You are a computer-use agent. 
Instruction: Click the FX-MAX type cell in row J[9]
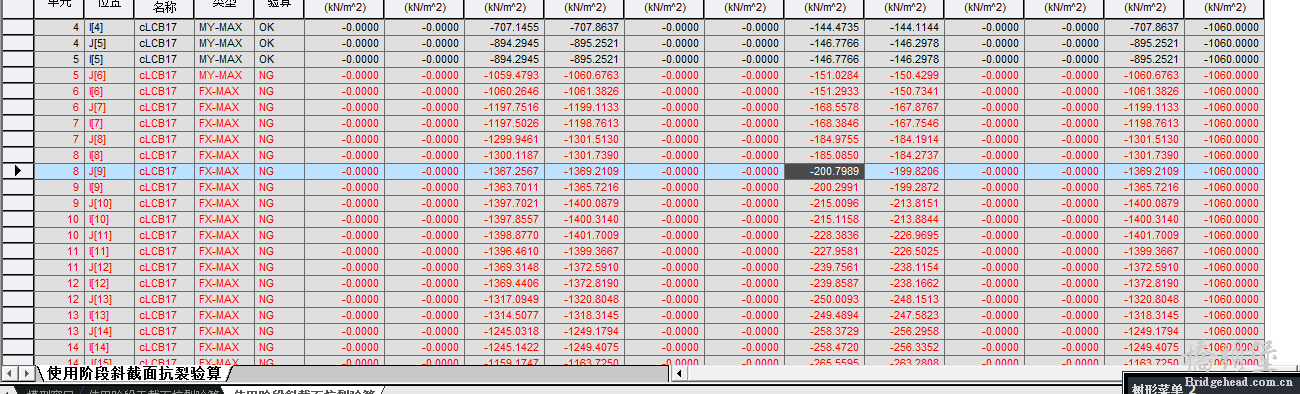pyautogui.click(x=225, y=171)
